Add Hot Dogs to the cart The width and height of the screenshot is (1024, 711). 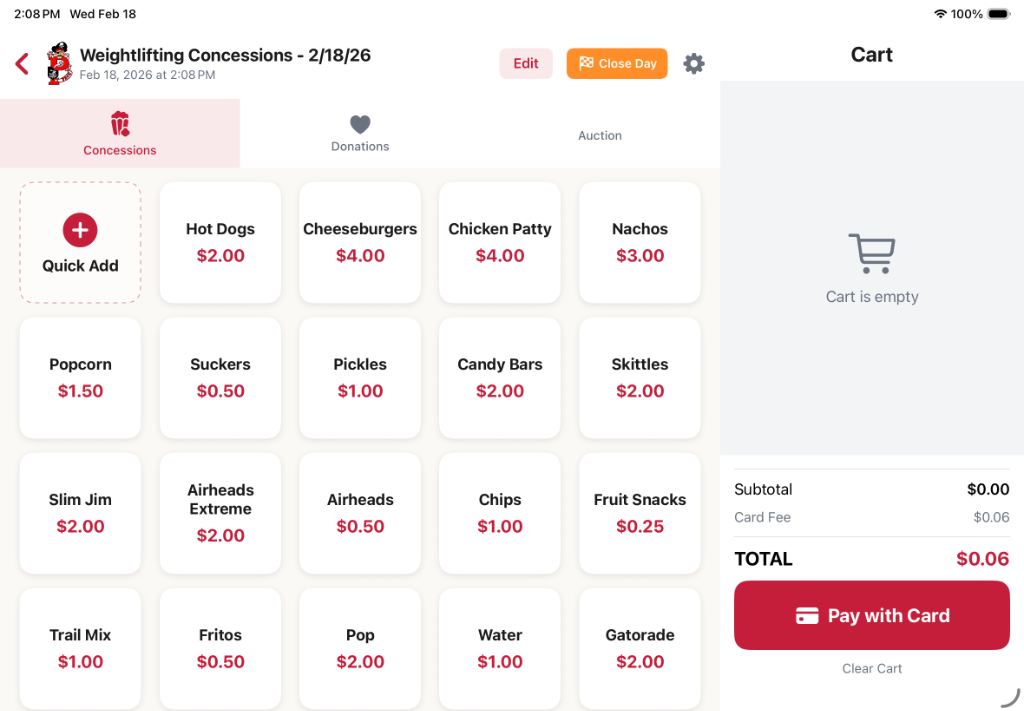(x=220, y=242)
